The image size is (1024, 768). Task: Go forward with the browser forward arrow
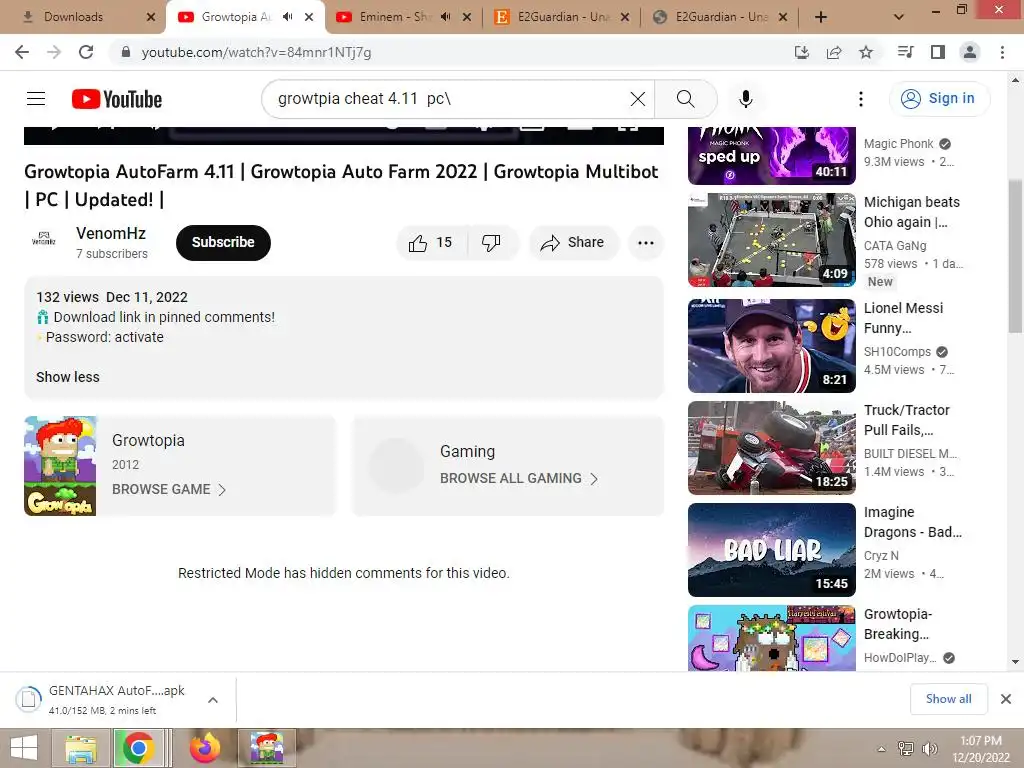pos(54,52)
